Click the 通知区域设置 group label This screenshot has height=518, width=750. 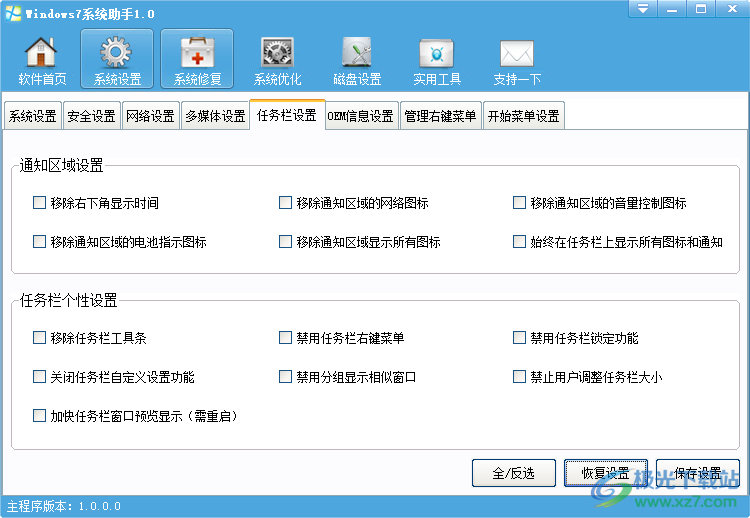click(x=61, y=165)
